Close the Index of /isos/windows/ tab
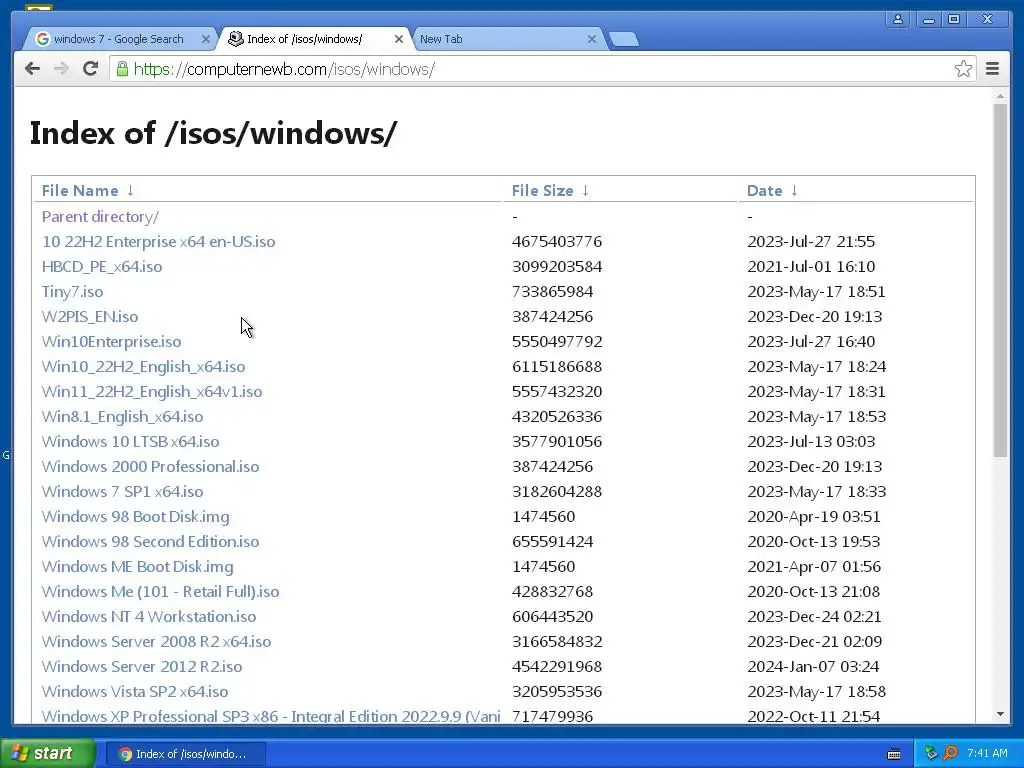 399,39
